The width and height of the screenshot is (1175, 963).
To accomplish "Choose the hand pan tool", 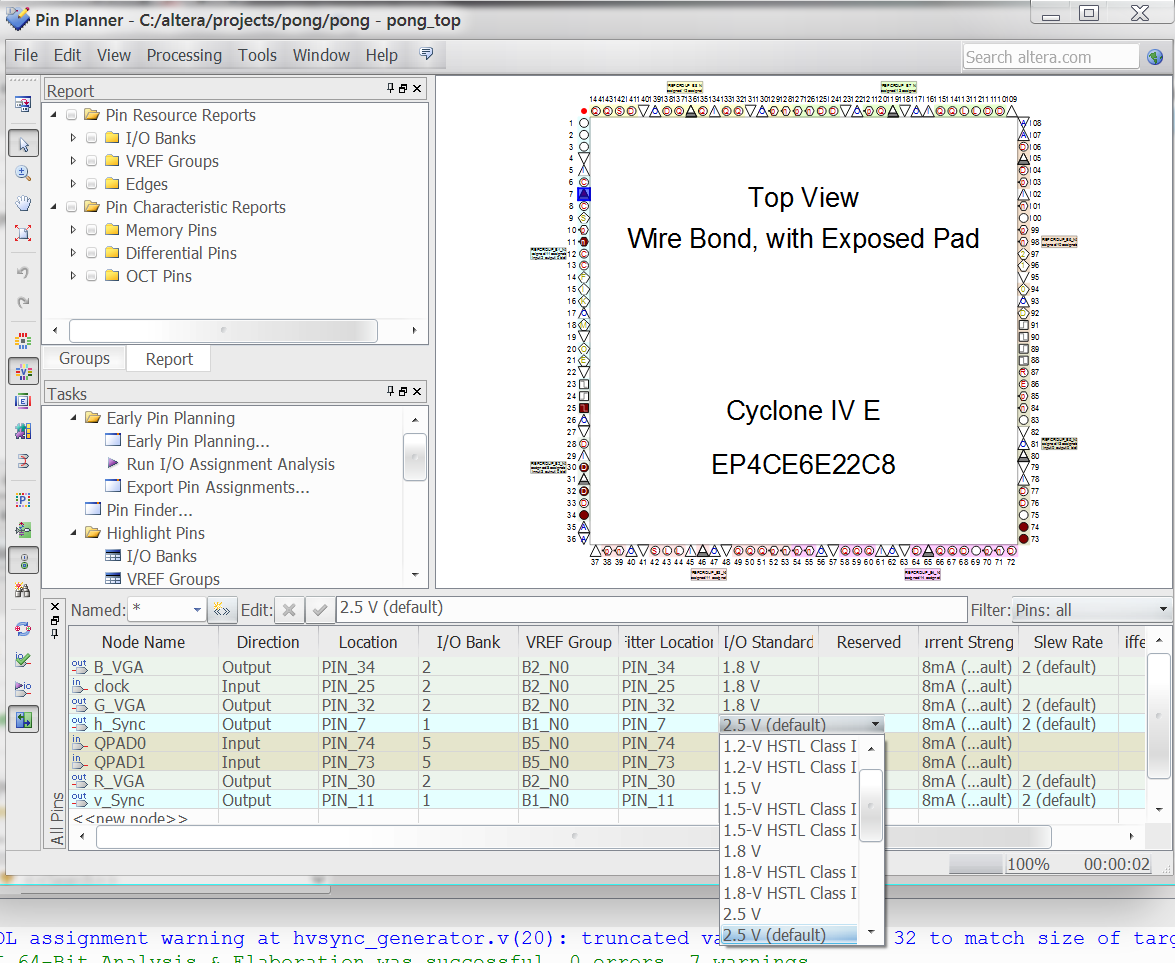I will (x=24, y=203).
